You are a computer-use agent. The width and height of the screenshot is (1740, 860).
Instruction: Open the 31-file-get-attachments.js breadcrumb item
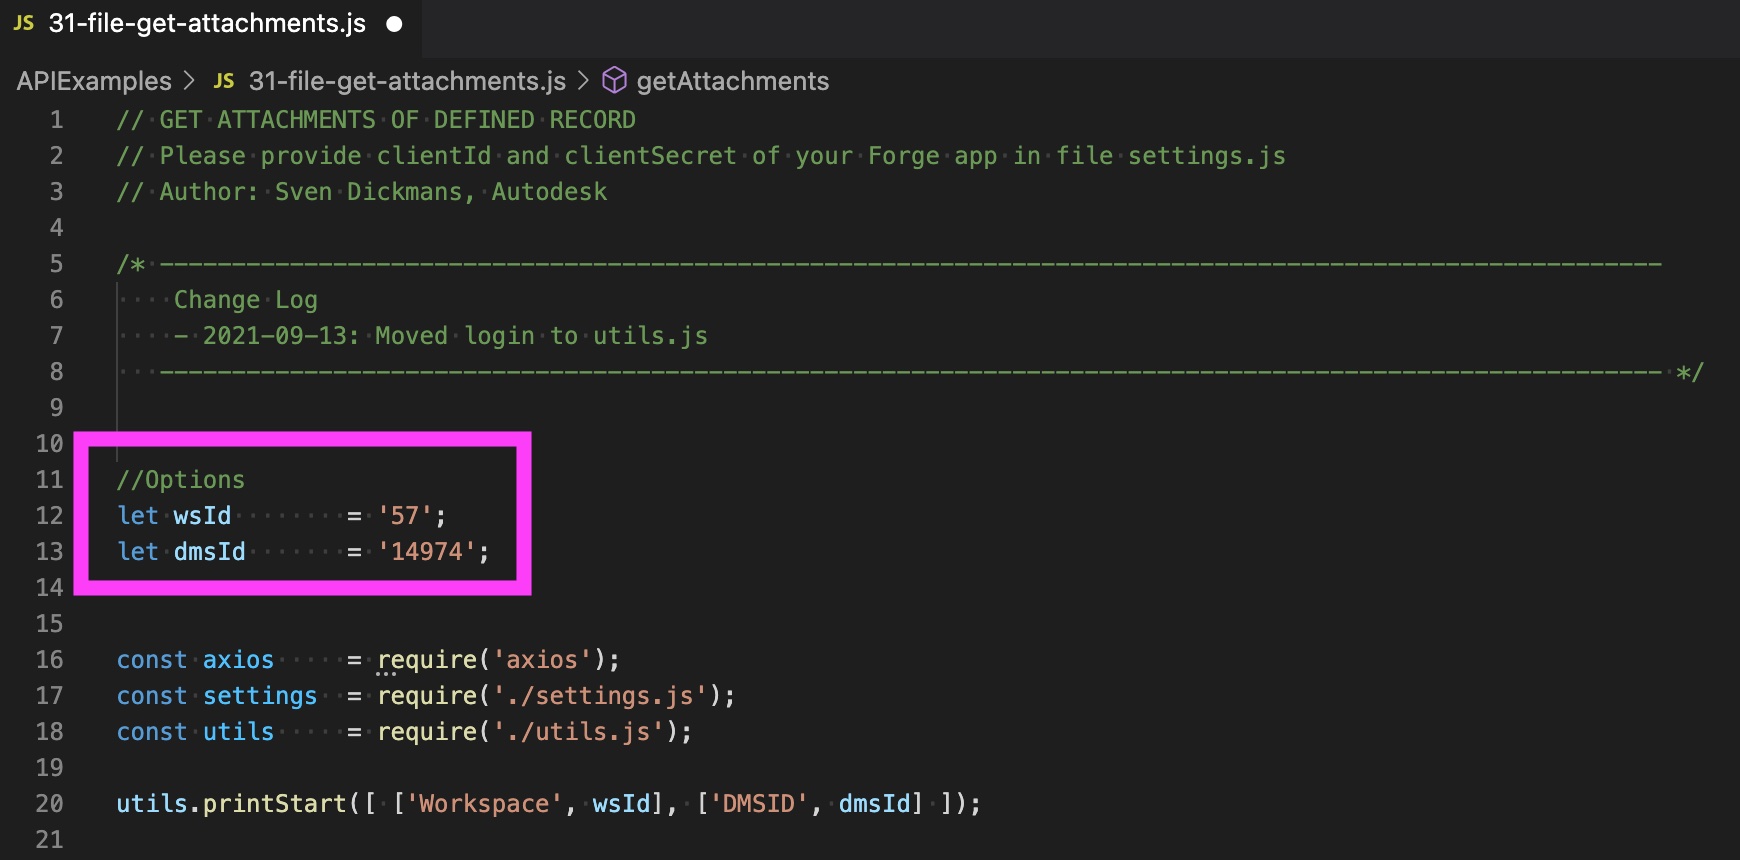pos(407,81)
